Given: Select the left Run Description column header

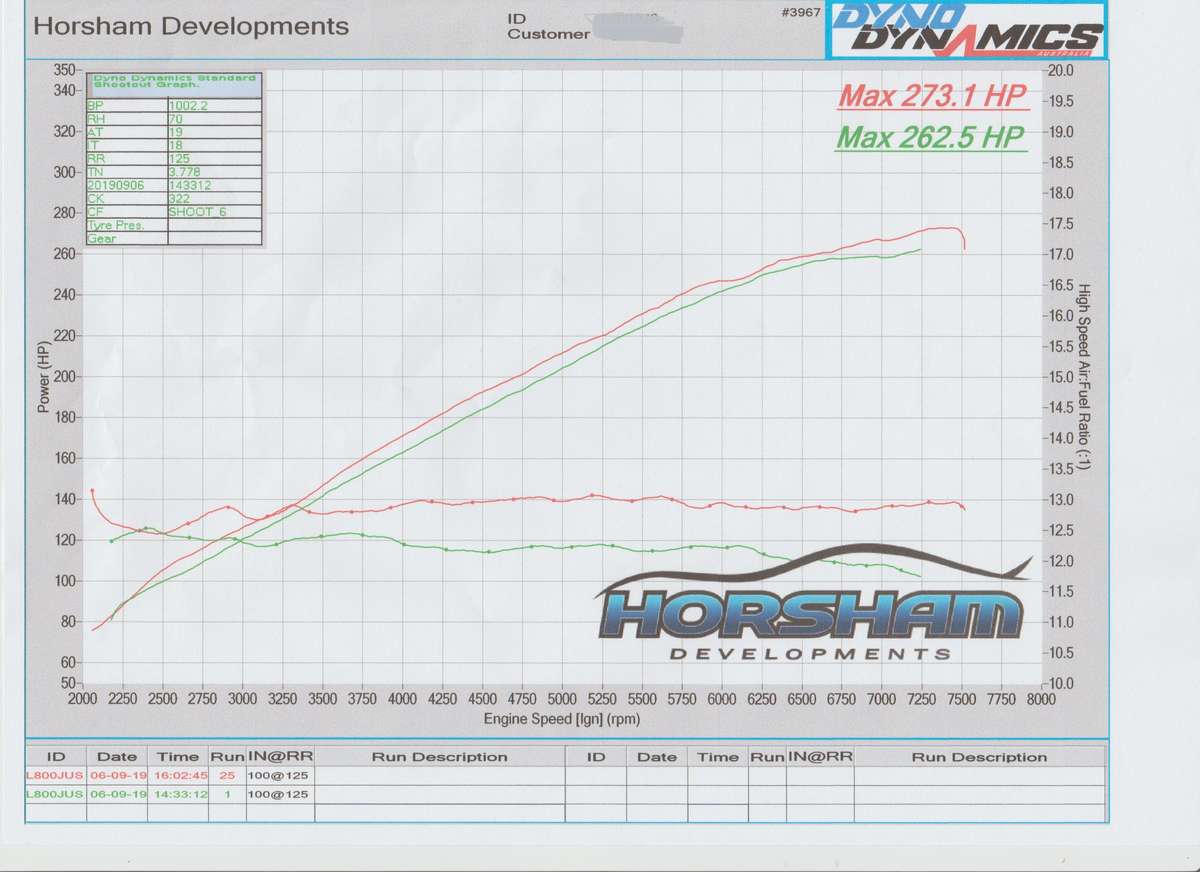Looking at the screenshot, I should coord(440,757).
